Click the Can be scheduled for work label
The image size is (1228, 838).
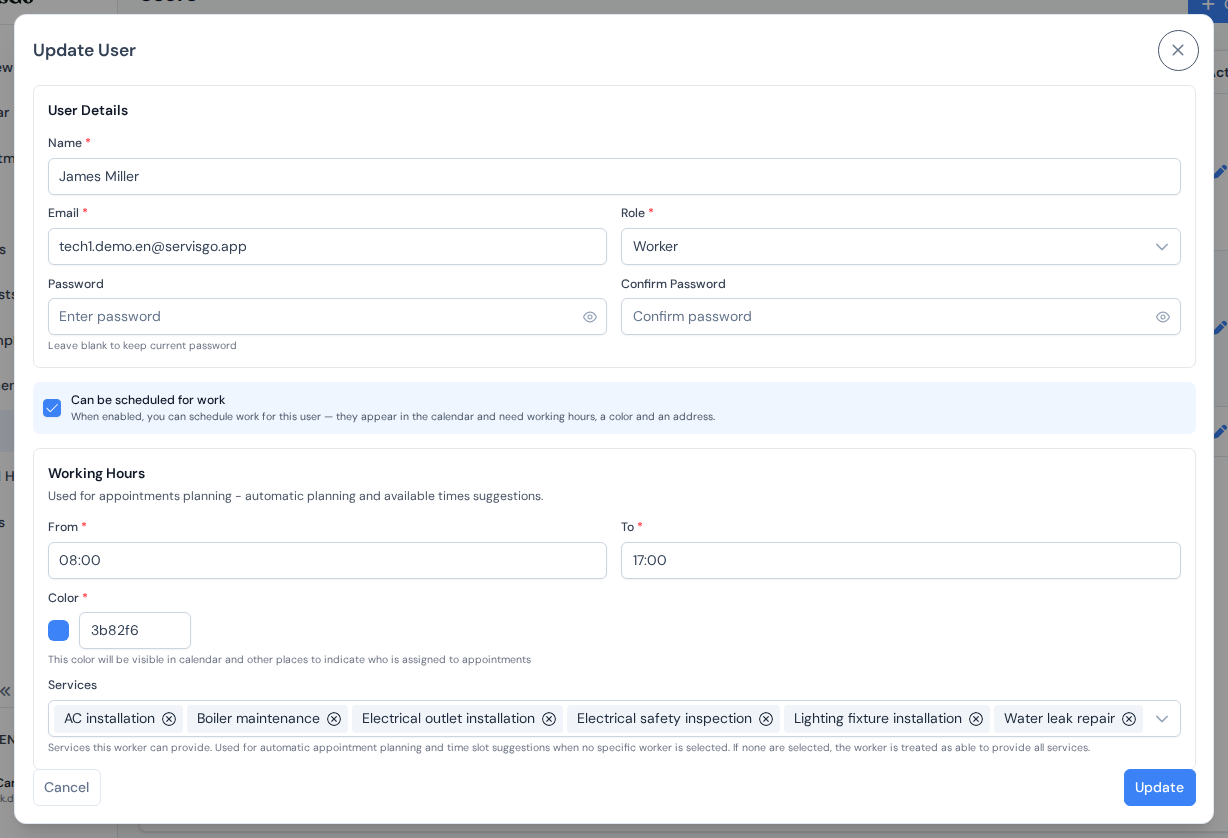(148, 400)
